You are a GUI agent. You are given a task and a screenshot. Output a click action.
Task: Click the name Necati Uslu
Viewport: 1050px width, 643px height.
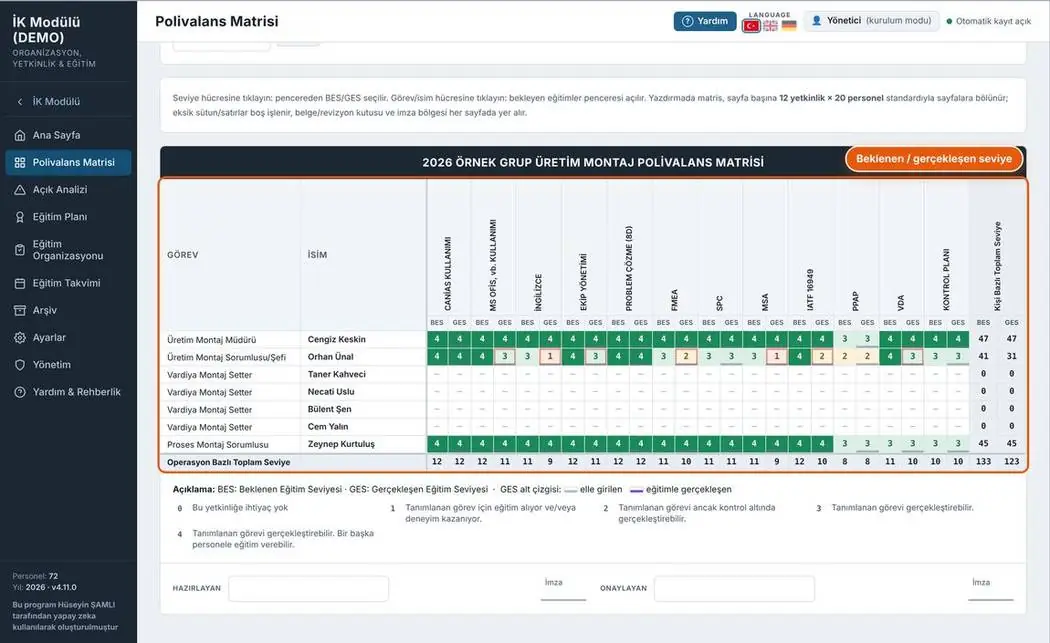click(x=331, y=392)
